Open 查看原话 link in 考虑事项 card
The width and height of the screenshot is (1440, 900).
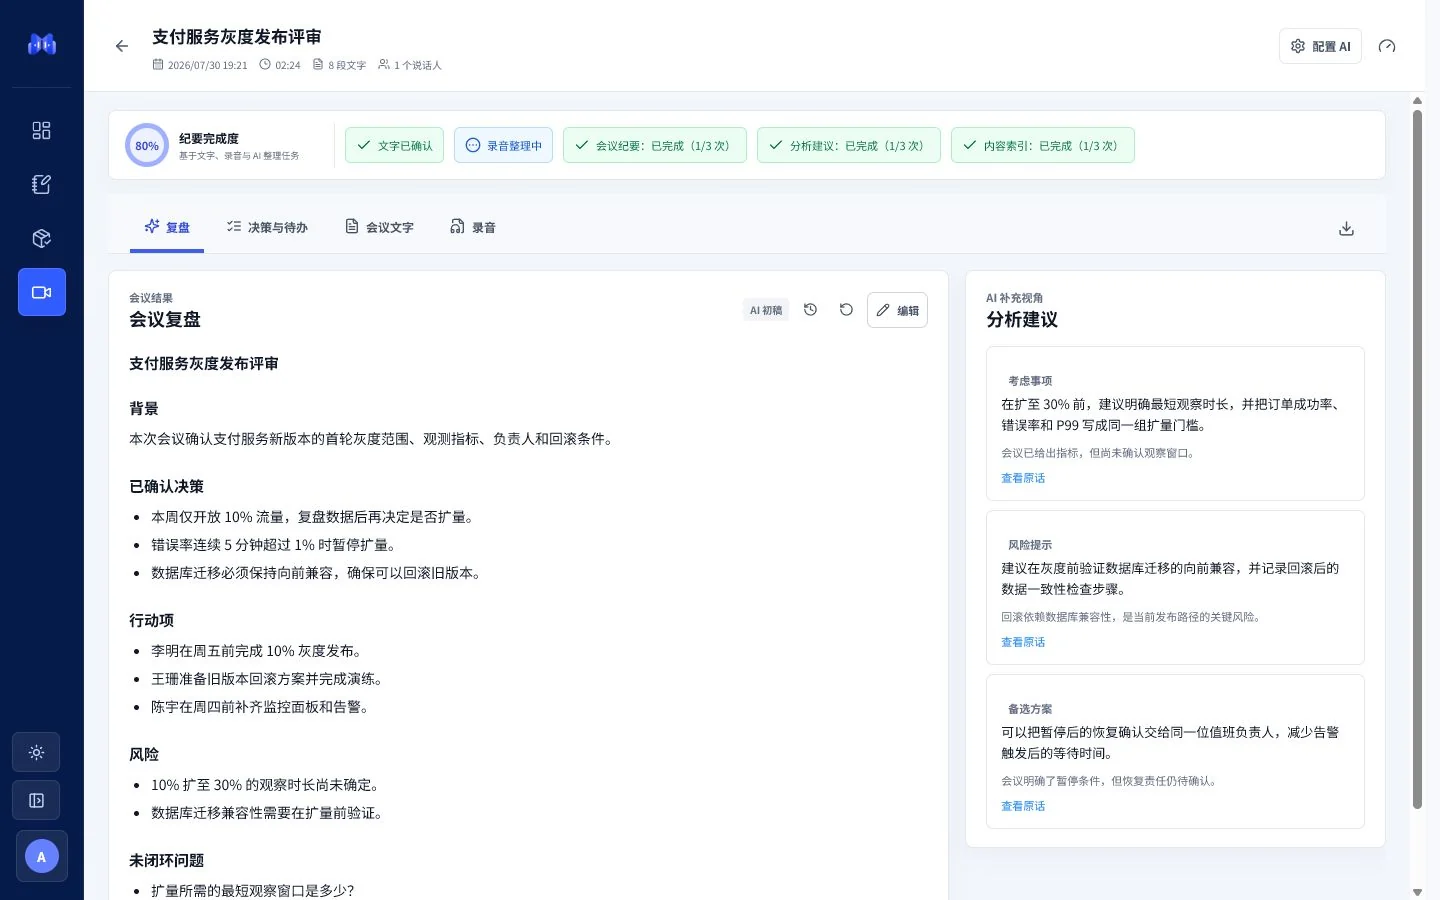(x=1023, y=478)
